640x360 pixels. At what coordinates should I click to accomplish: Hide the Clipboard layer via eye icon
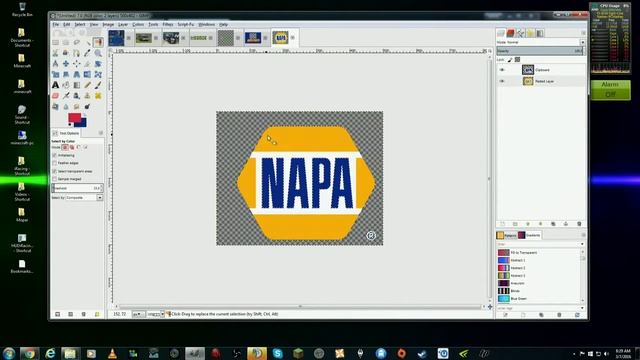click(502, 70)
